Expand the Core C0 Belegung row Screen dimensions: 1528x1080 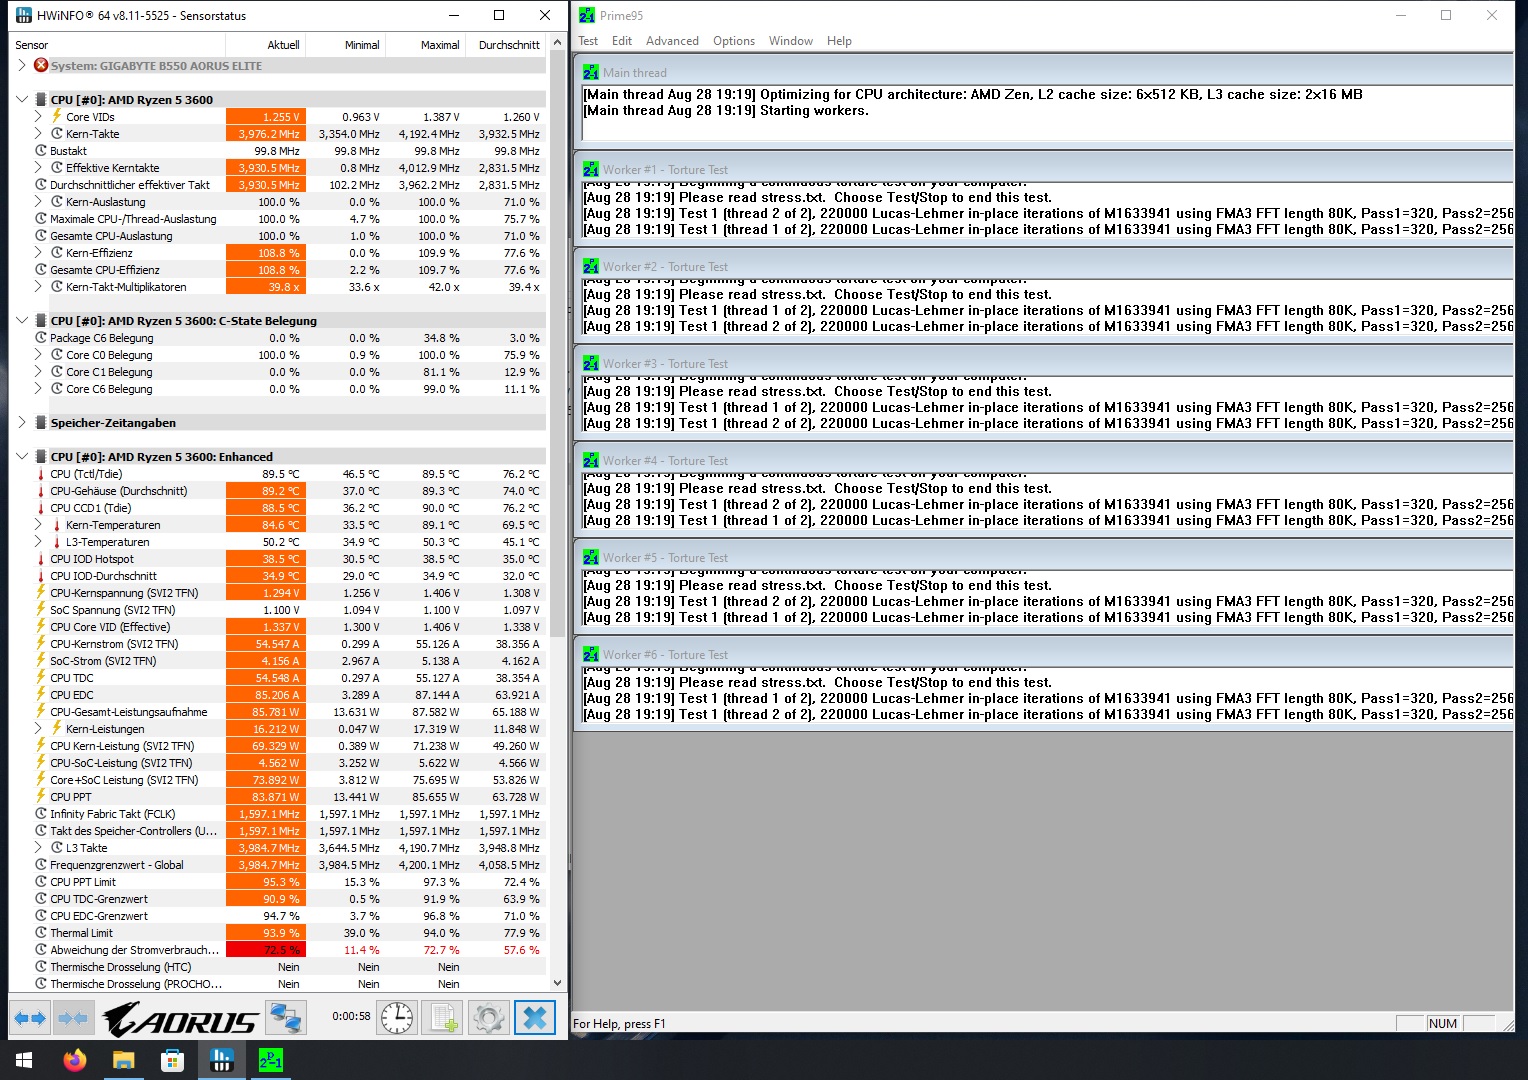point(38,354)
